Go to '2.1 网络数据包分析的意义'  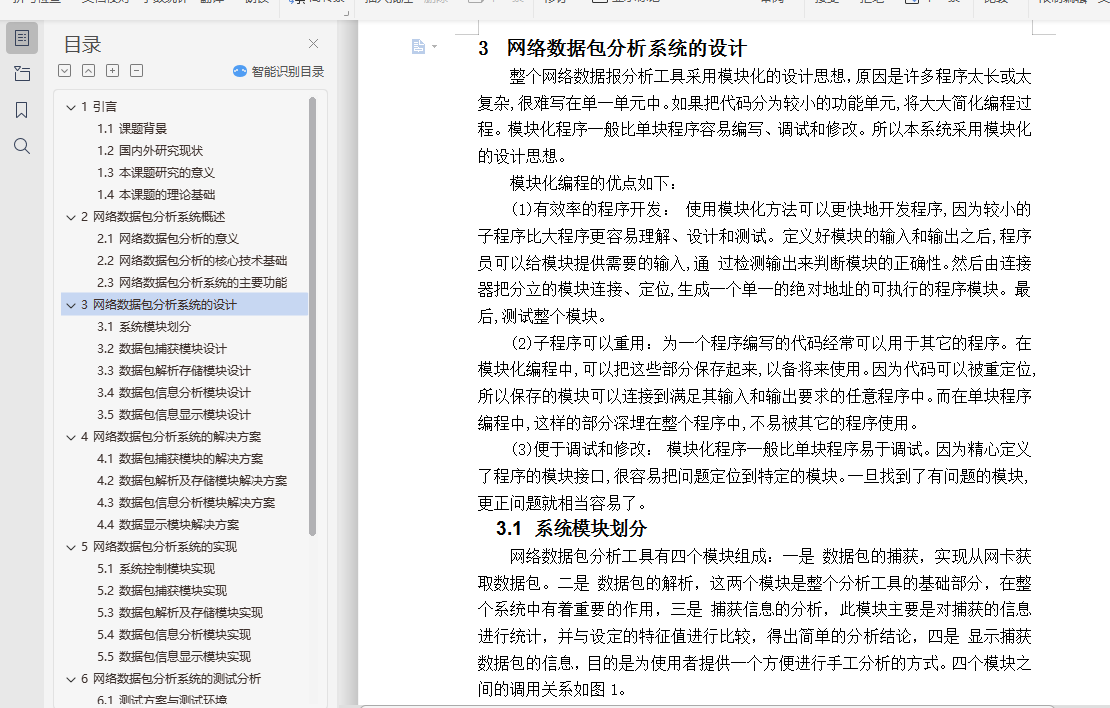pos(168,239)
